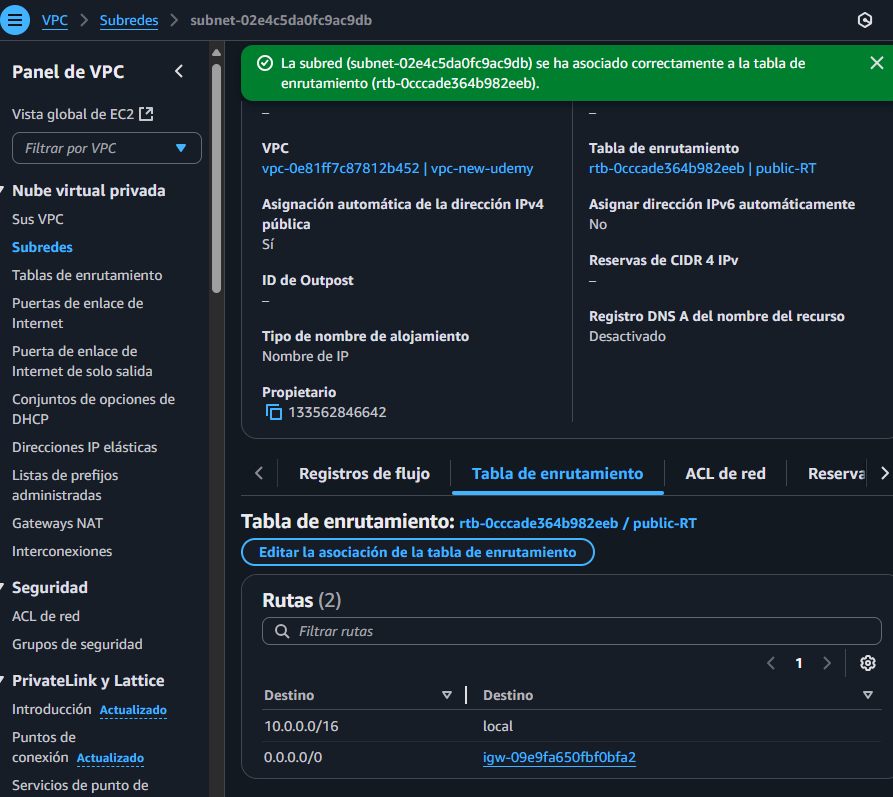Open the igw-09e9fa650fbf0bfa2 gateway link
893x797 pixels.
point(559,757)
